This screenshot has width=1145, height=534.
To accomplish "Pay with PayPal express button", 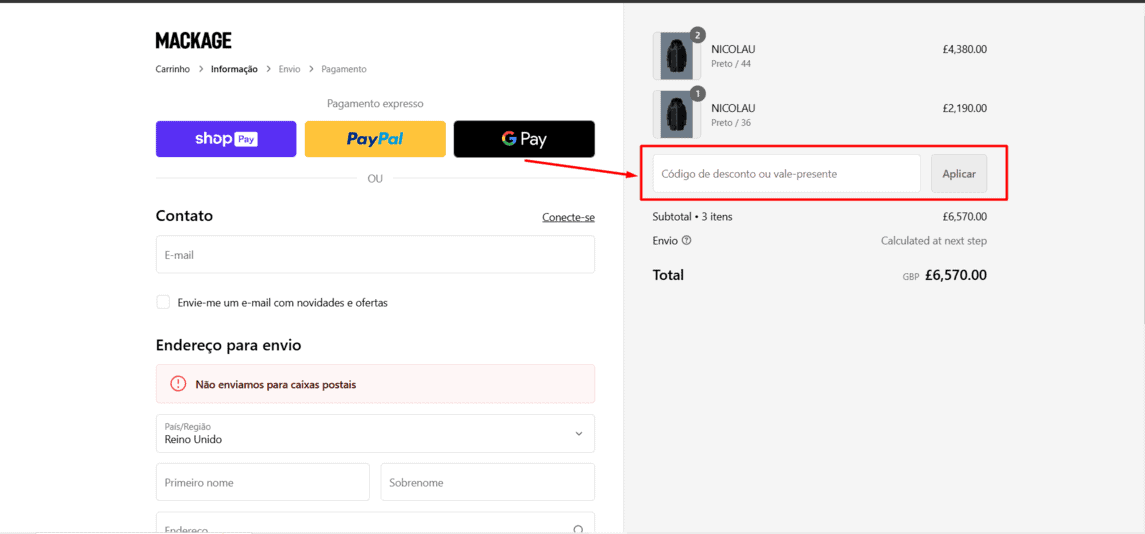I will click(375, 139).
